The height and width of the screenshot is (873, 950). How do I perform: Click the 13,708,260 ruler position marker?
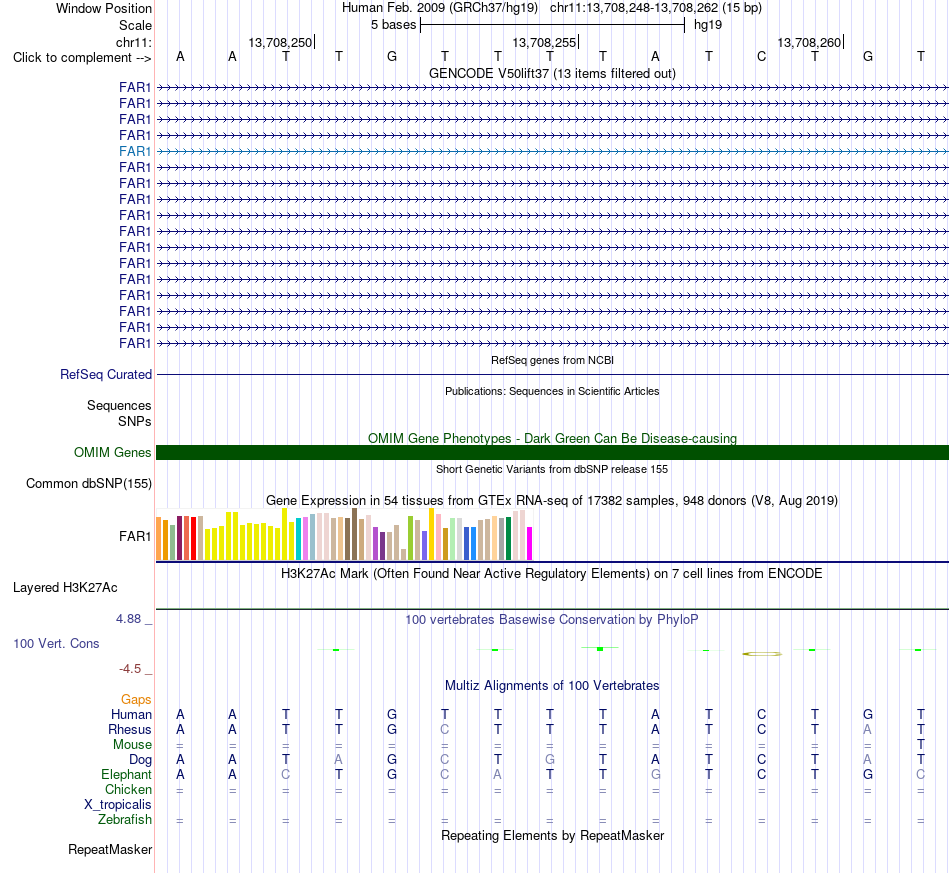pyautogui.click(x=810, y=42)
